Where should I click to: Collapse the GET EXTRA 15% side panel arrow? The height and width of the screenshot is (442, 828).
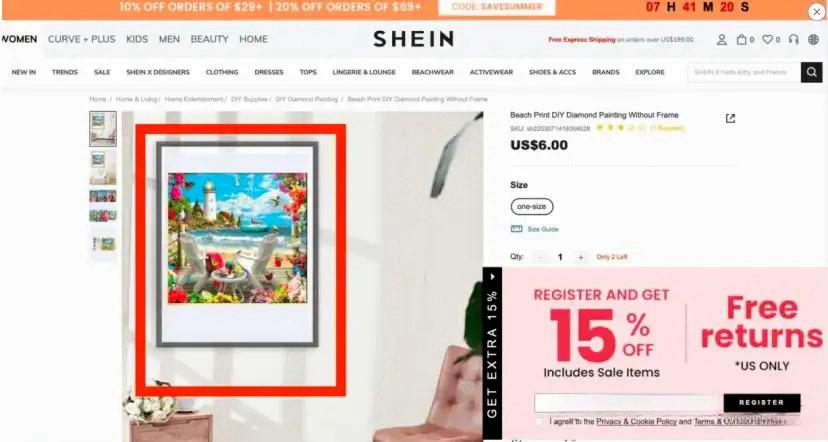(x=492, y=276)
